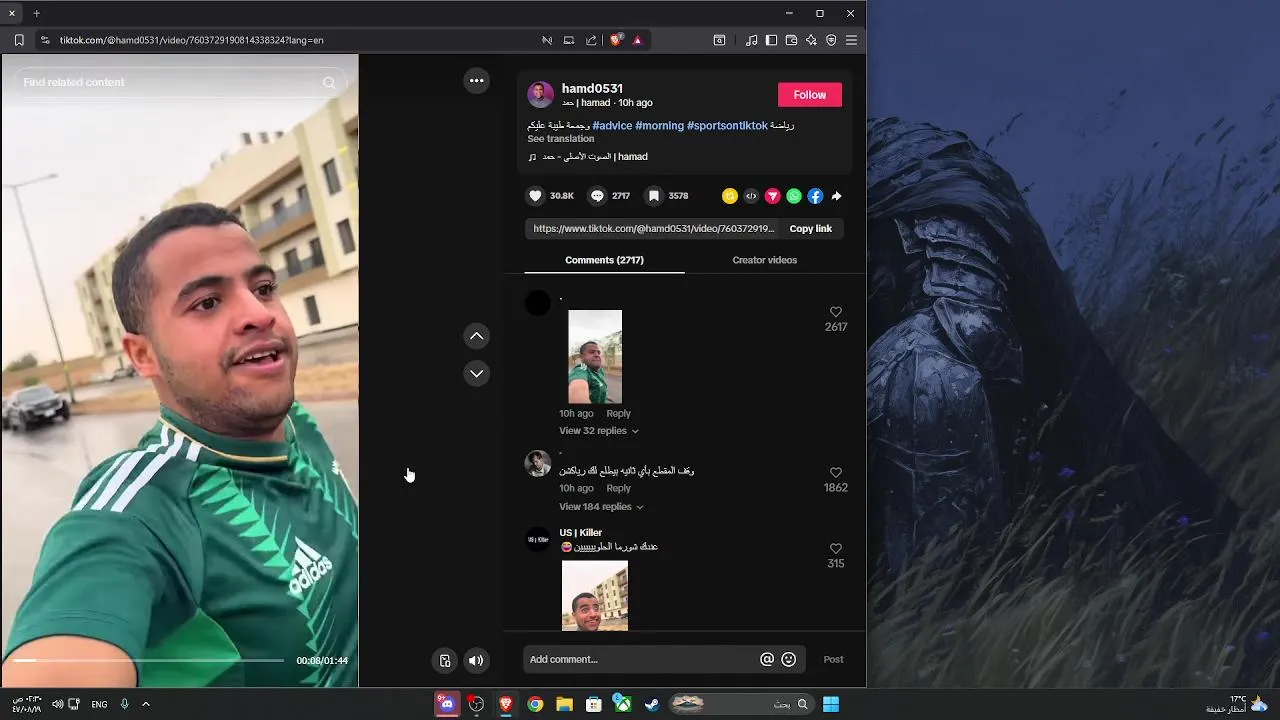Expand View 32 replies
Screen dimensions: 1280x720
pyautogui.click(x=598, y=431)
